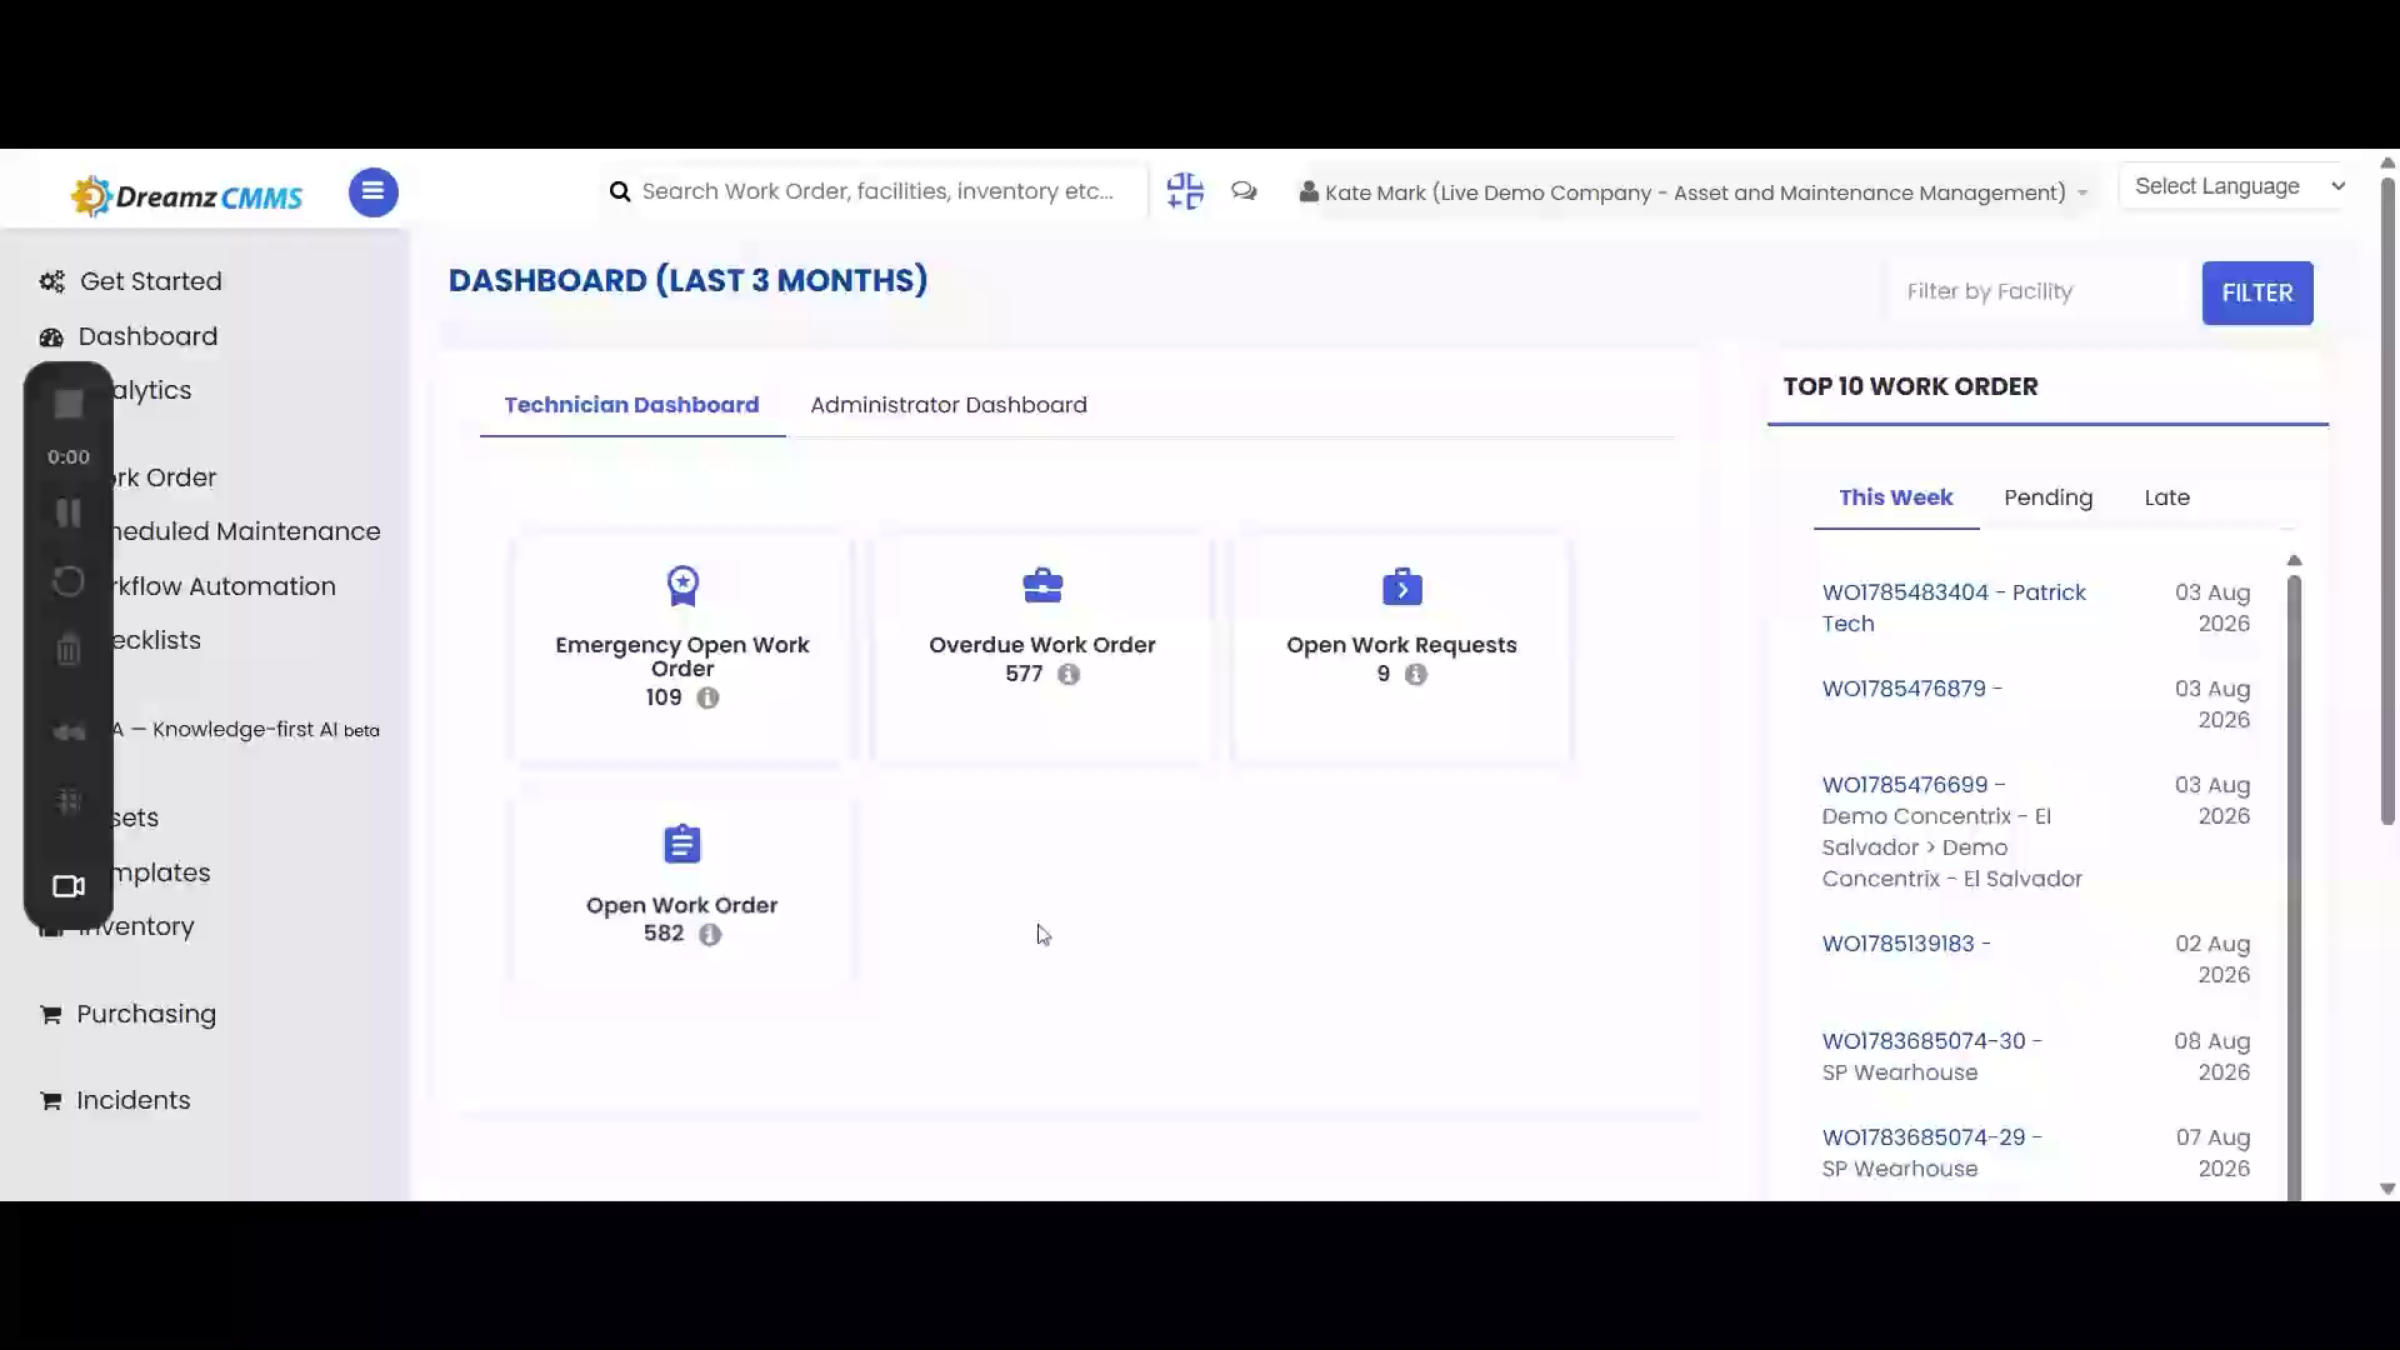Click the user profile icon beside Kate Mark
This screenshot has height=1350, width=2400.
coord(1308,191)
